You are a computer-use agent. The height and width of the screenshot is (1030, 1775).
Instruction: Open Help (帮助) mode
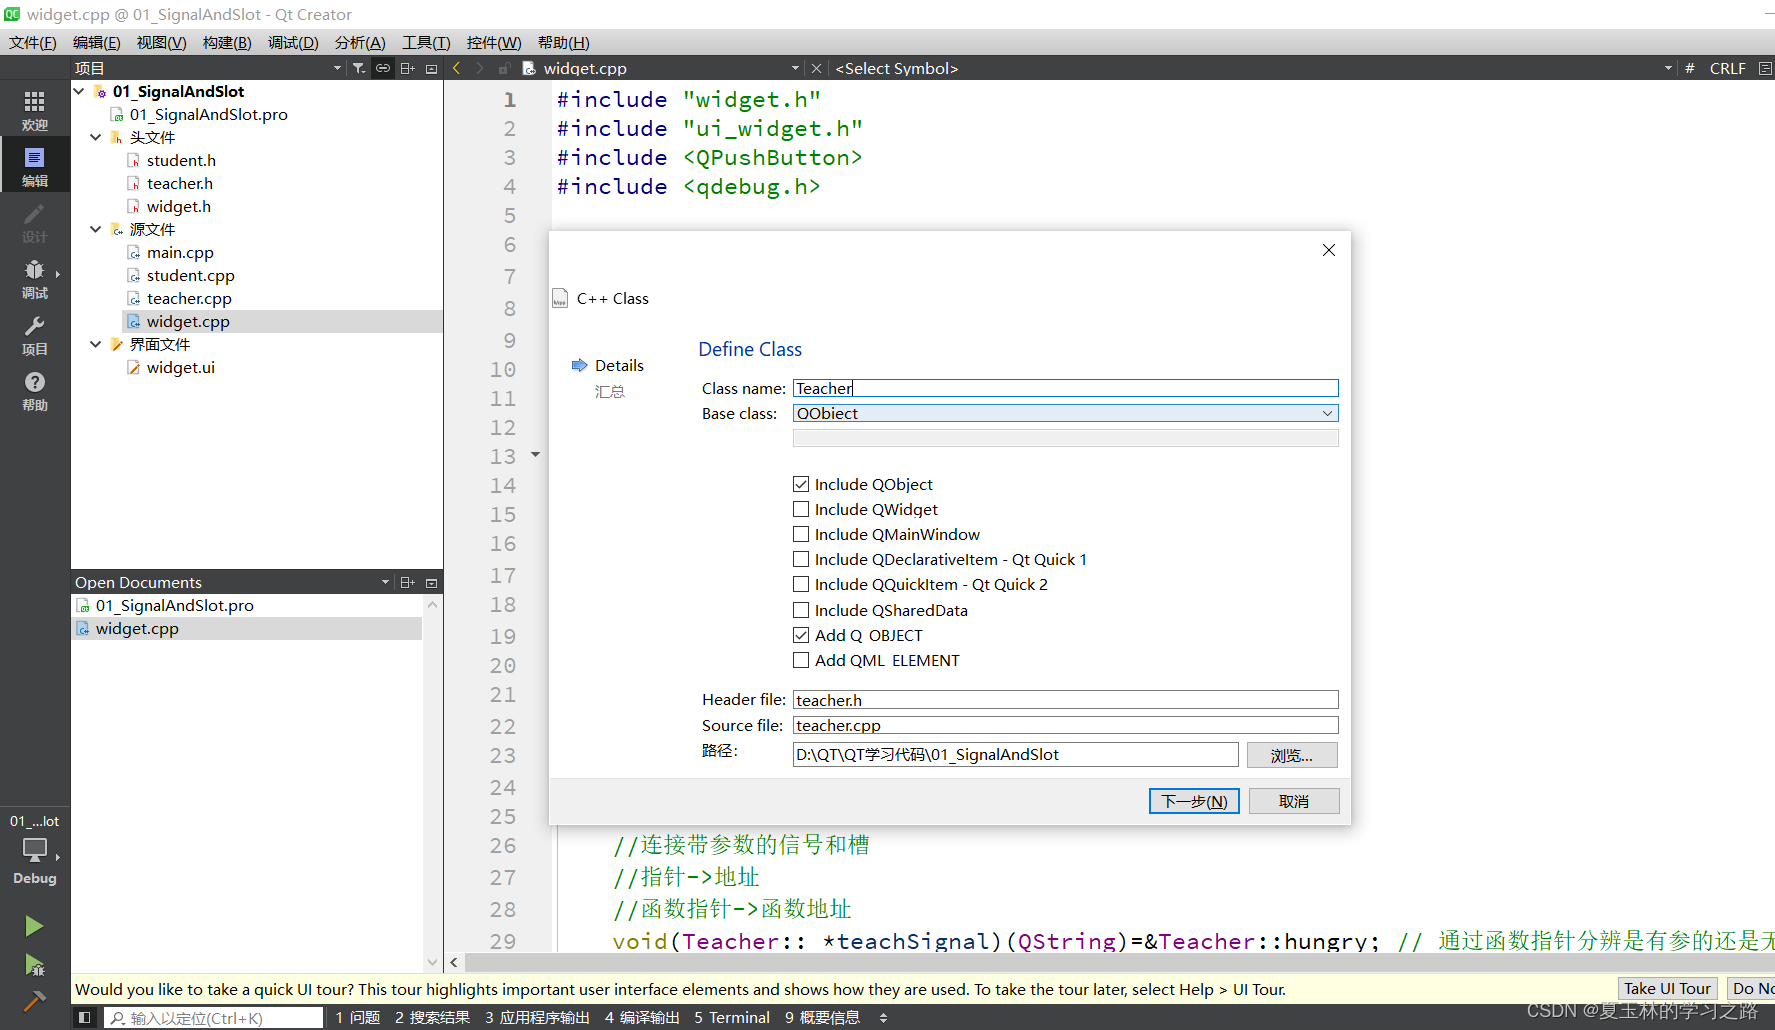click(x=35, y=390)
